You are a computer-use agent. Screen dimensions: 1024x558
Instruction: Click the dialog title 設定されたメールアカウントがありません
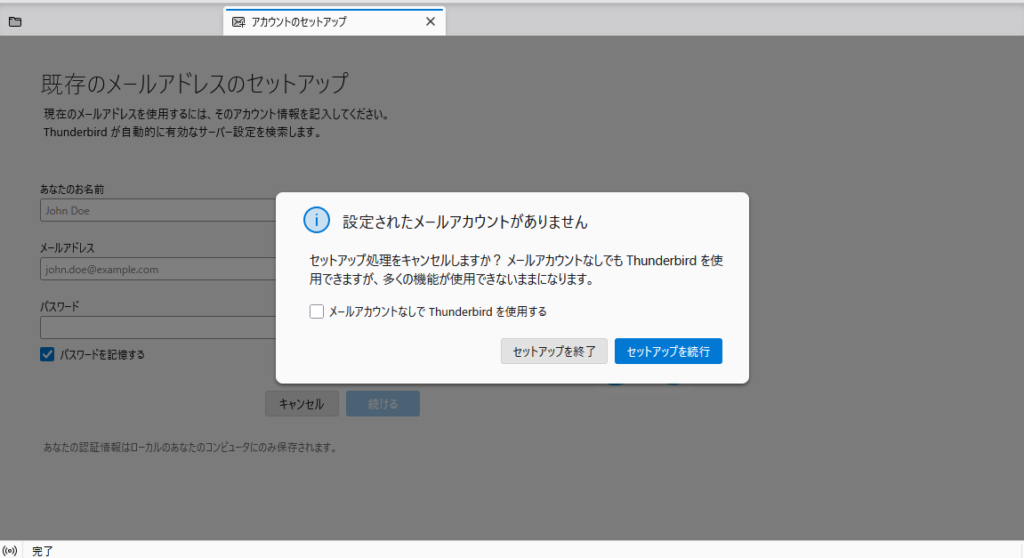[465, 221]
